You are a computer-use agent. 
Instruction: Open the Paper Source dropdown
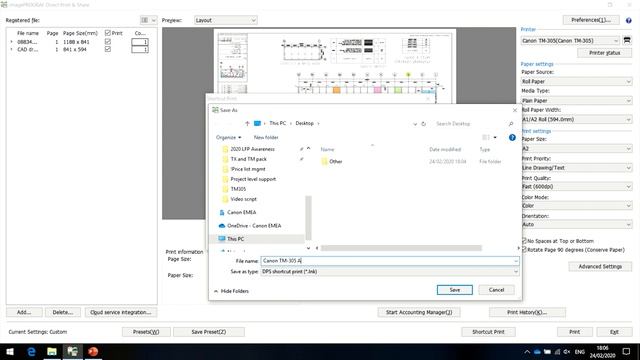(x=576, y=81)
